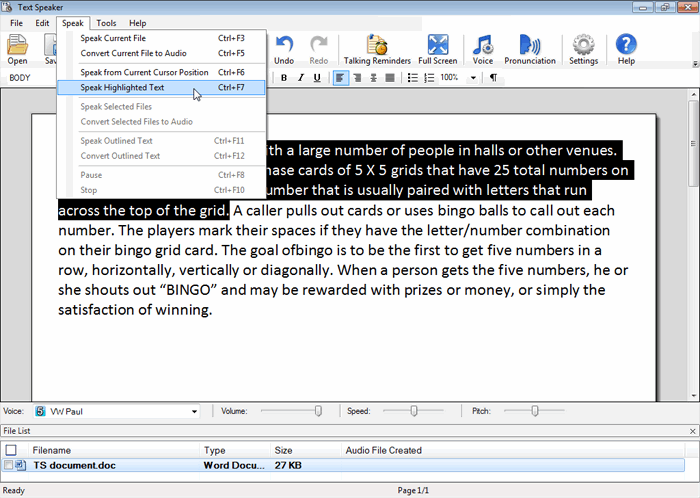700x498 pixels.
Task: Toggle italic formatting button
Action: pos(300,77)
